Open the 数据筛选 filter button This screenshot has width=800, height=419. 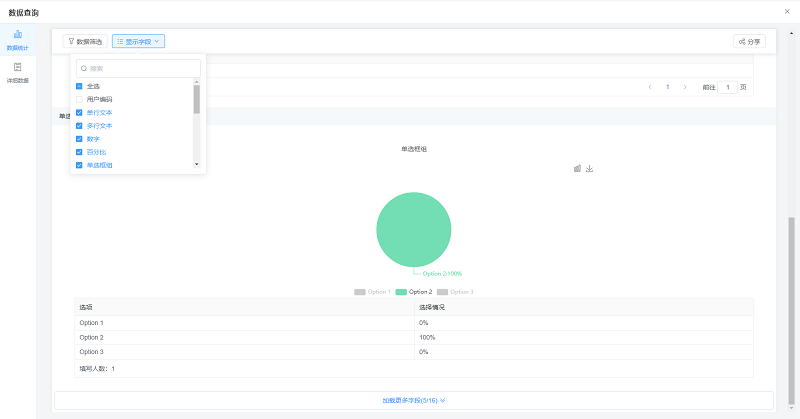point(85,42)
